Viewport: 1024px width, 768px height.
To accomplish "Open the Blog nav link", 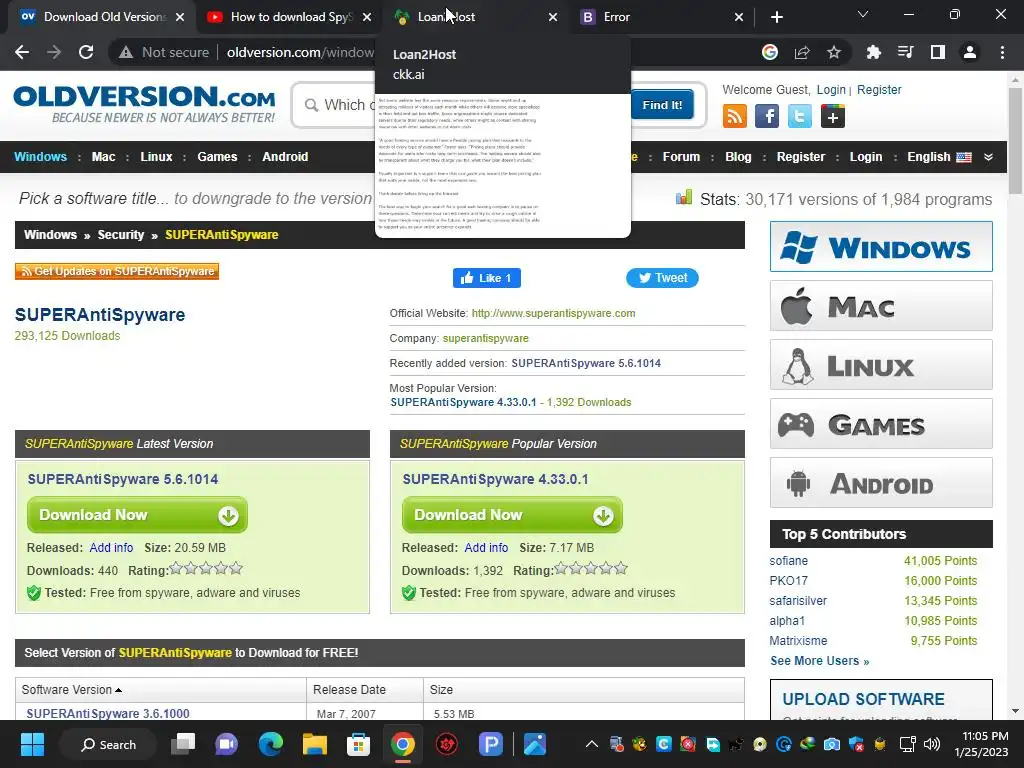I will pyautogui.click(x=738, y=157).
